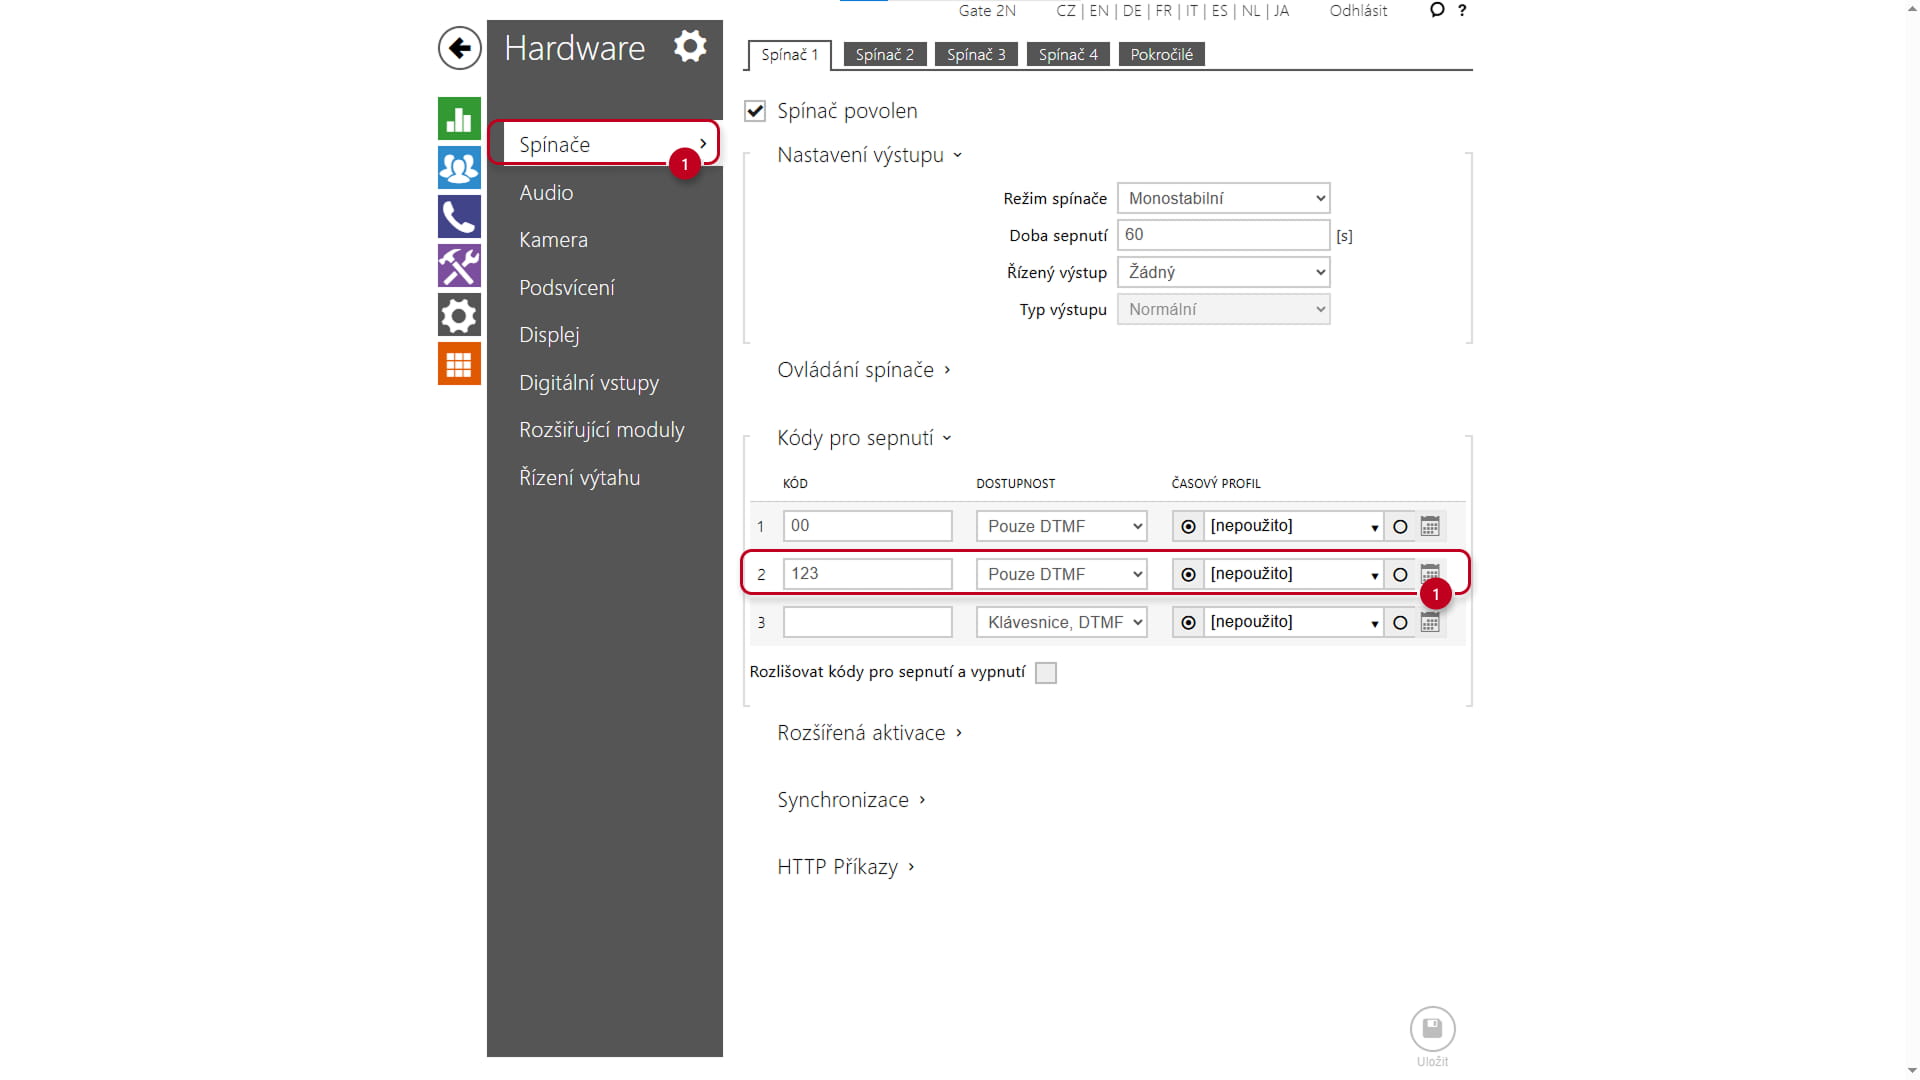
Task: Select profile radio button in code row 3
Action: pyautogui.click(x=1188, y=622)
